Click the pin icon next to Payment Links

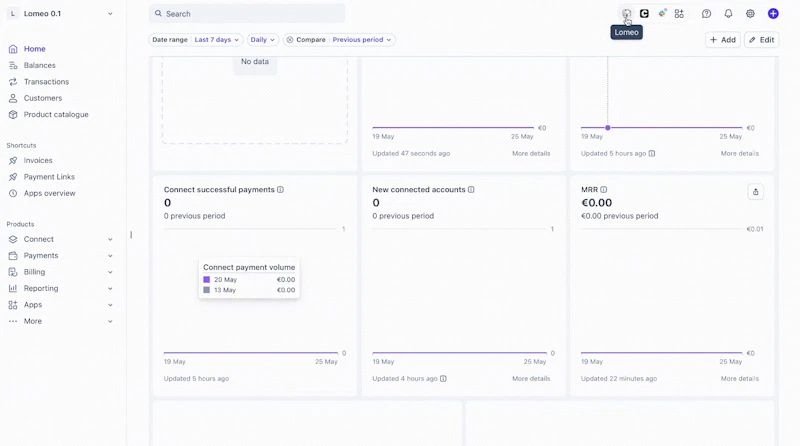pyautogui.click(x=13, y=177)
